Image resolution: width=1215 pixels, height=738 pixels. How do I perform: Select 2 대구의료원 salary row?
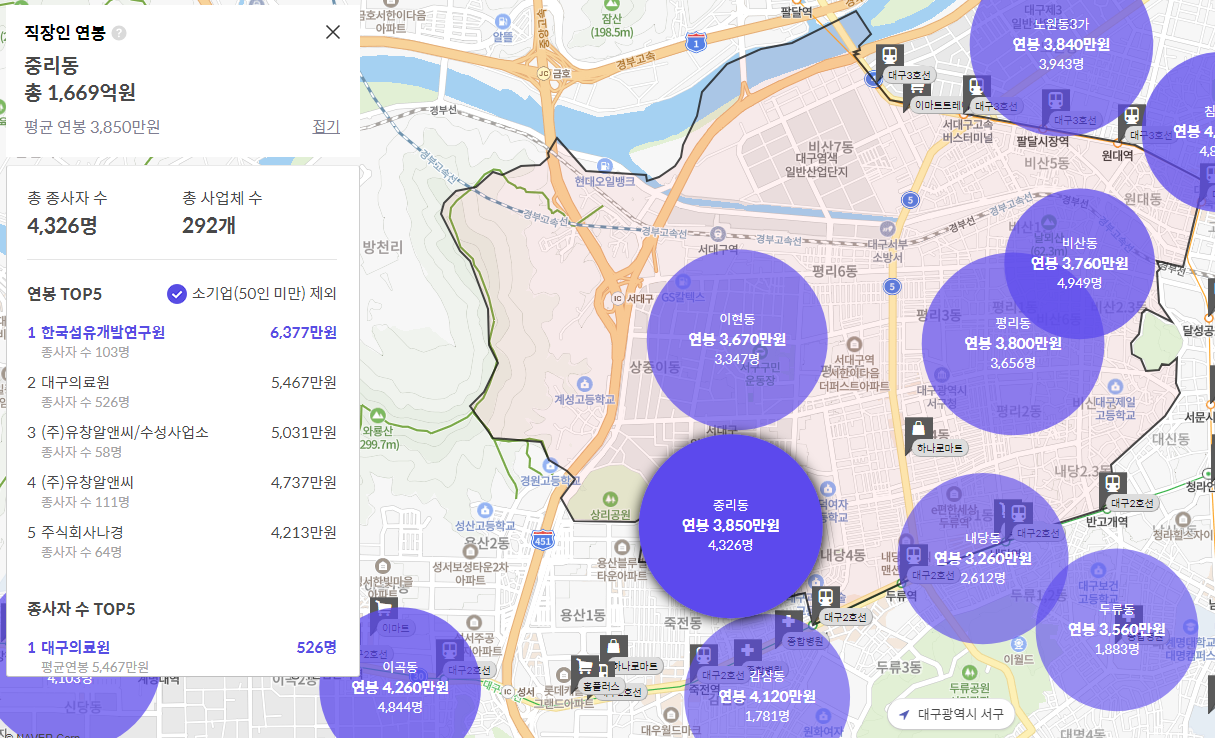point(182,391)
